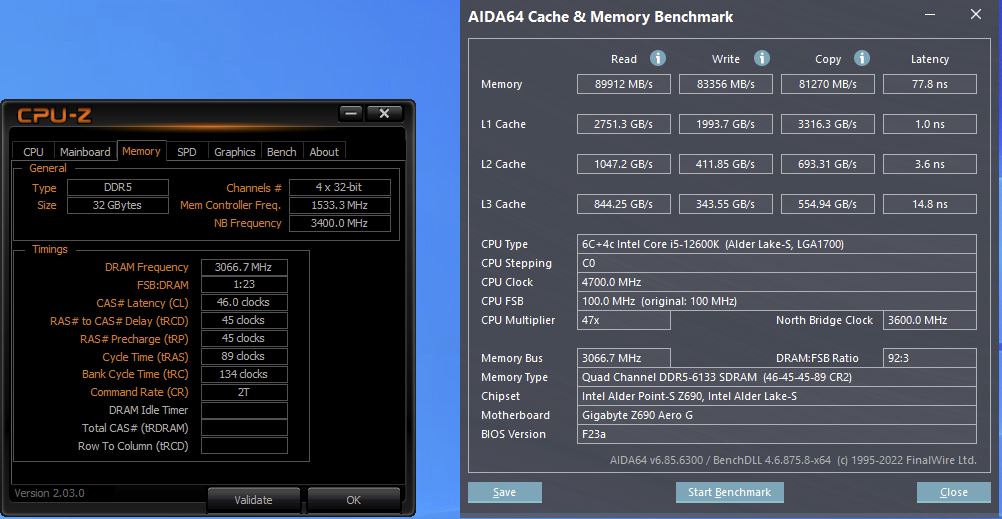Minimize the CPU-Z window
Screen dimensions: 1002x519
pos(352,114)
